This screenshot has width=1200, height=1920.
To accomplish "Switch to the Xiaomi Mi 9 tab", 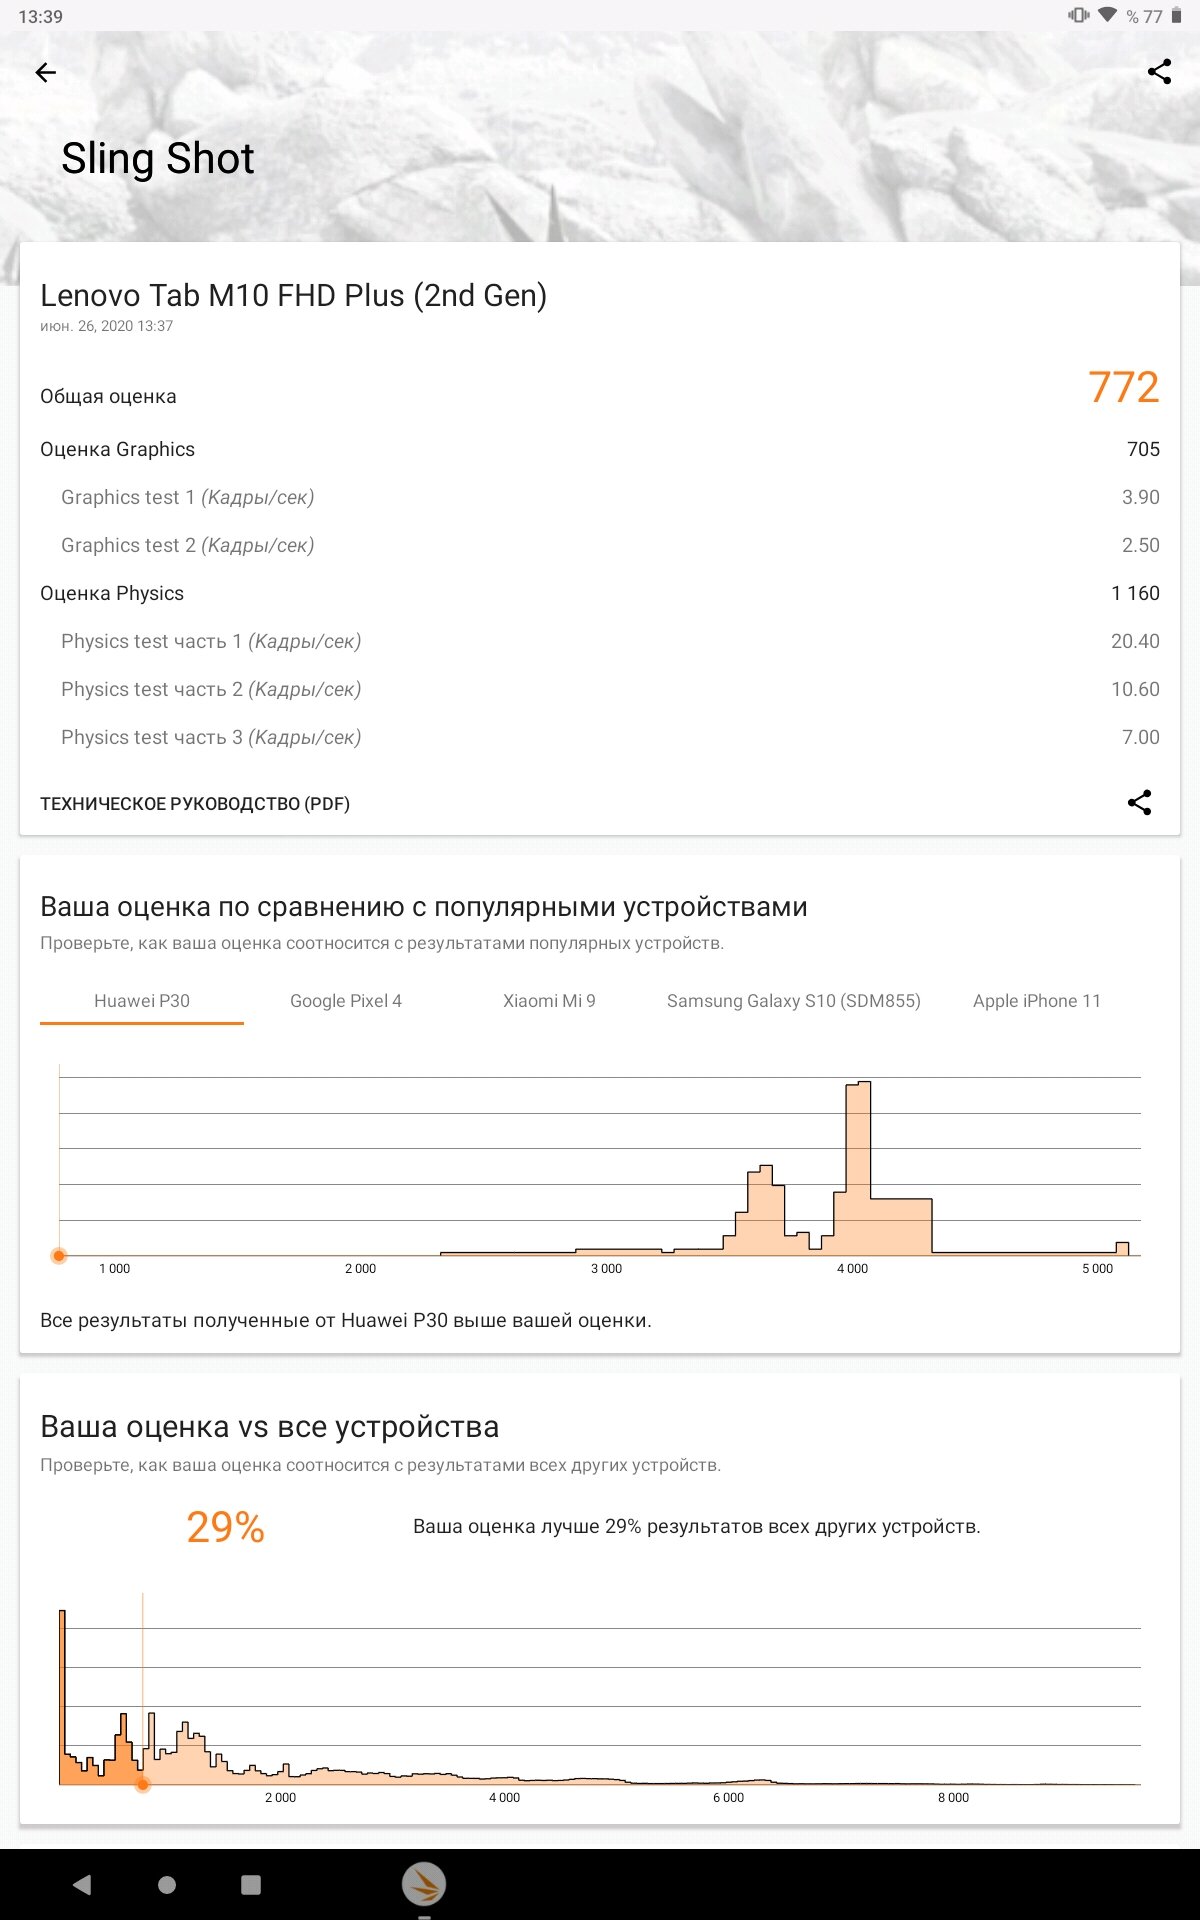I will point(549,1001).
